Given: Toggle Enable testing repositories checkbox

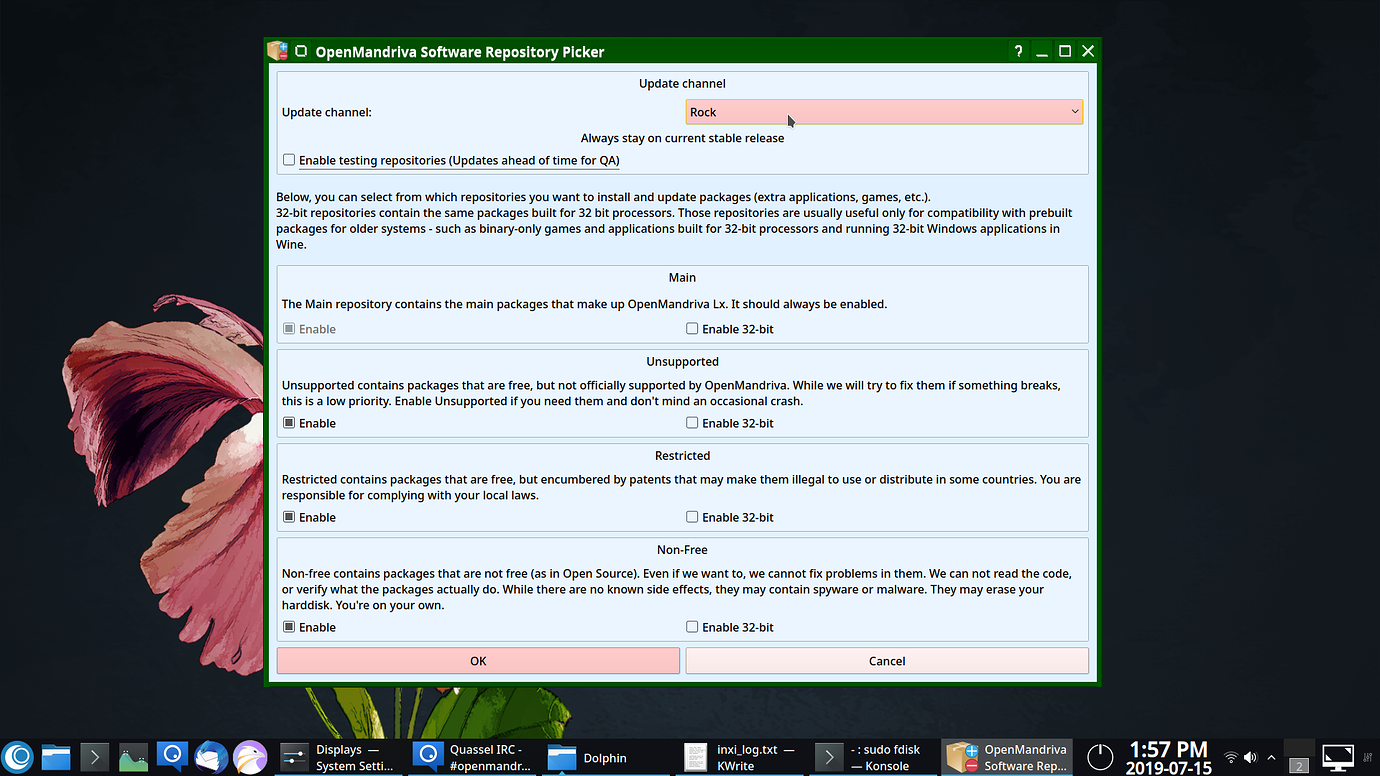Looking at the screenshot, I should [289, 160].
